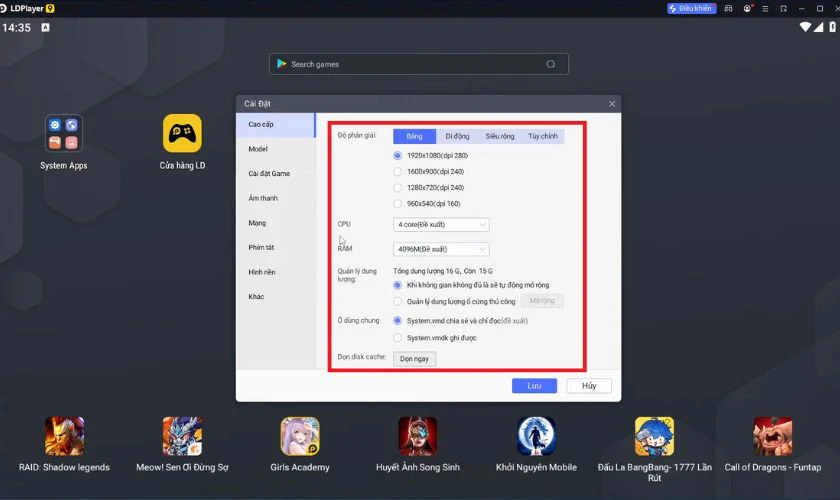
Task: Close the Cài Đặt settings dialog
Action: pyautogui.click(x=612, y=103)
